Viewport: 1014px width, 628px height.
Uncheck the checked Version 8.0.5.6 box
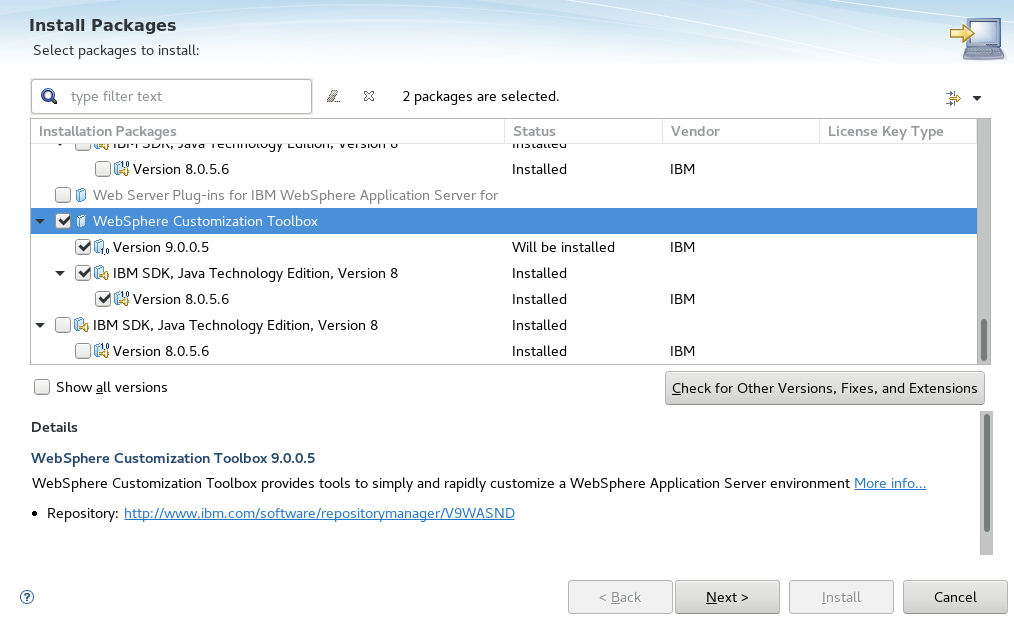103,299
